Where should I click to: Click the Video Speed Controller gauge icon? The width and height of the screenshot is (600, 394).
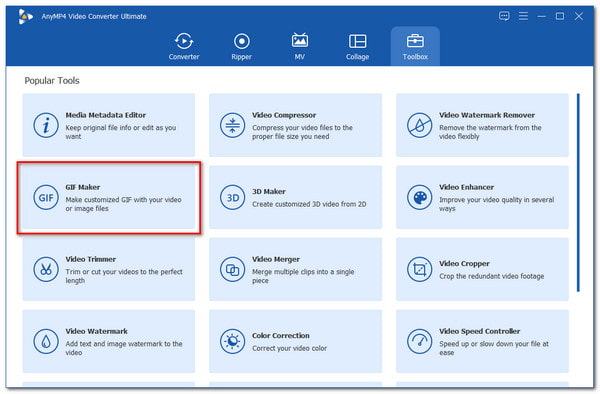click(x=419, y=341)
